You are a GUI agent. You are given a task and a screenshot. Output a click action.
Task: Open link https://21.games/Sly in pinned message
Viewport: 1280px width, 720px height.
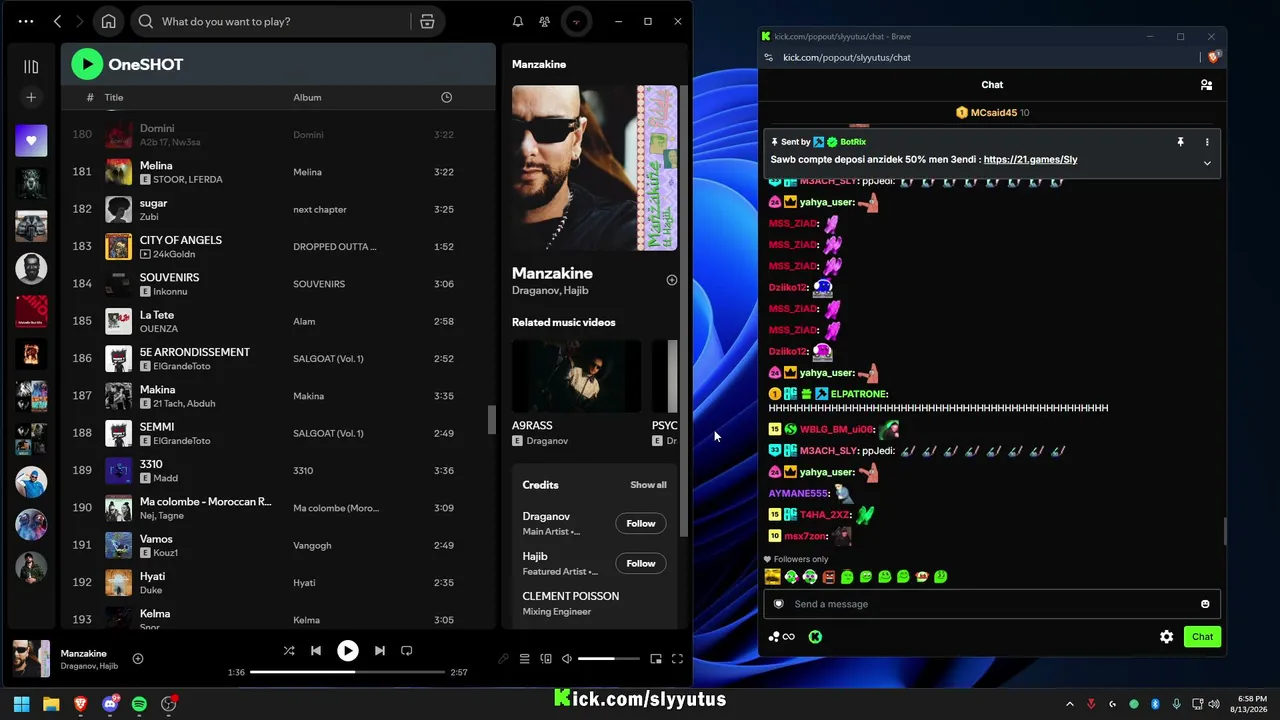1030,160
